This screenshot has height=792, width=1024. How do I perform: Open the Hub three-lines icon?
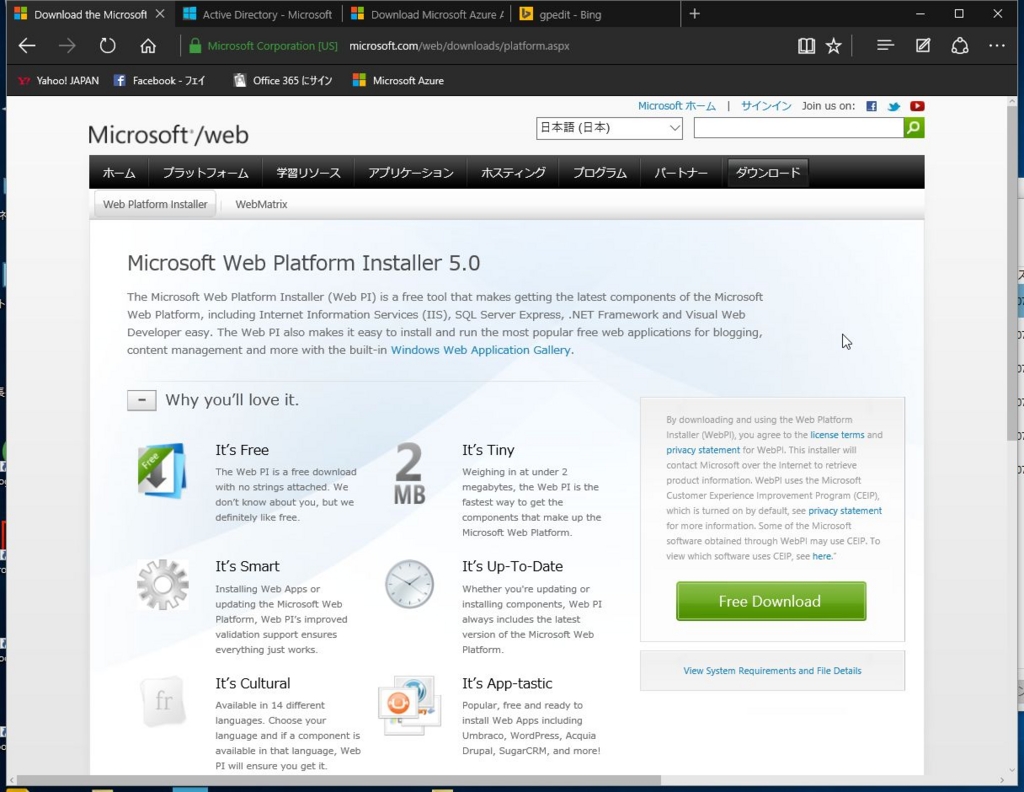885,45
